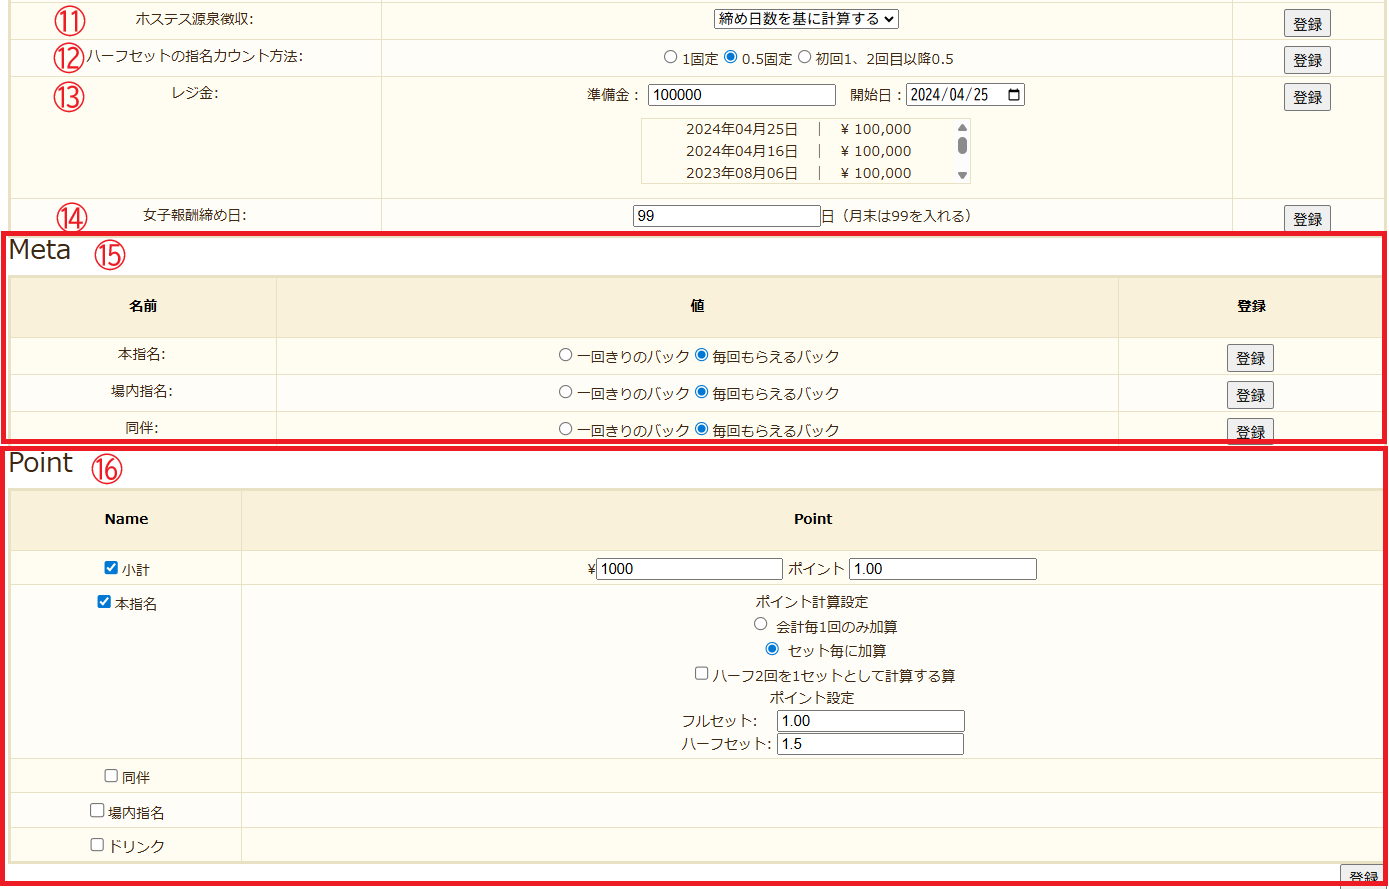Viewport: 1389px width, 889px height.
Task: Select the 1固定 radio option
Action: click(x=670, y=58)
